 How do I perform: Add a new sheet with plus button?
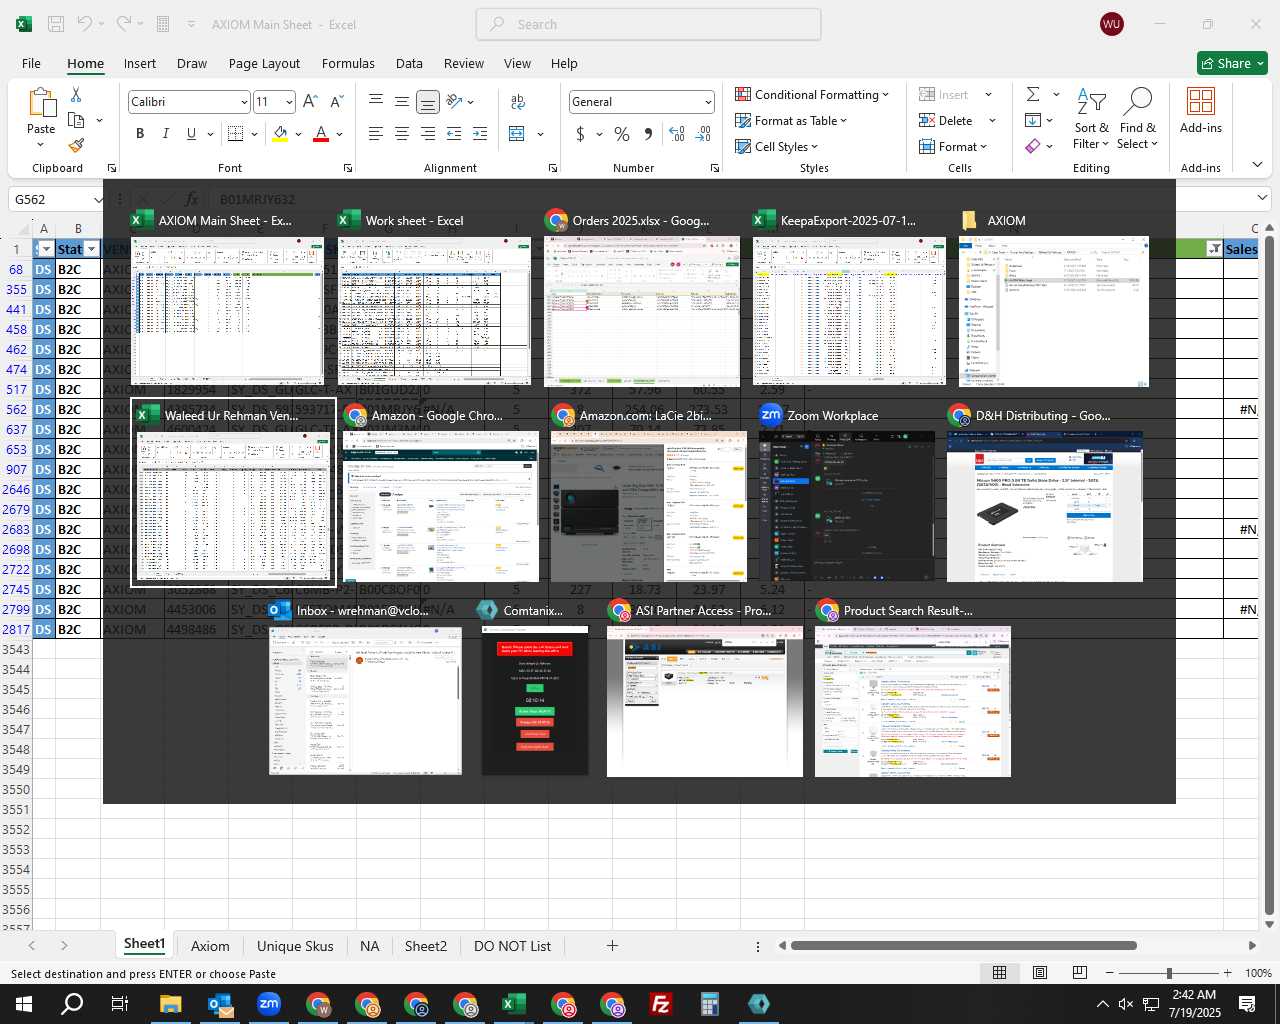[x=612, y=946]
